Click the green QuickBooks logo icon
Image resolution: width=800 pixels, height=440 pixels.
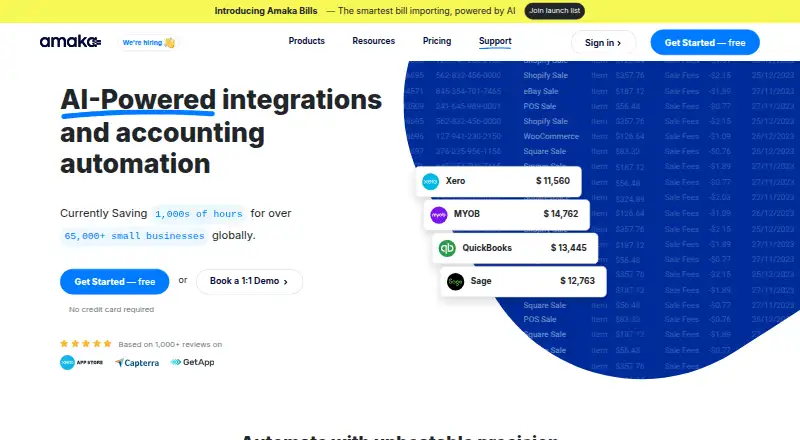point(447,248)
